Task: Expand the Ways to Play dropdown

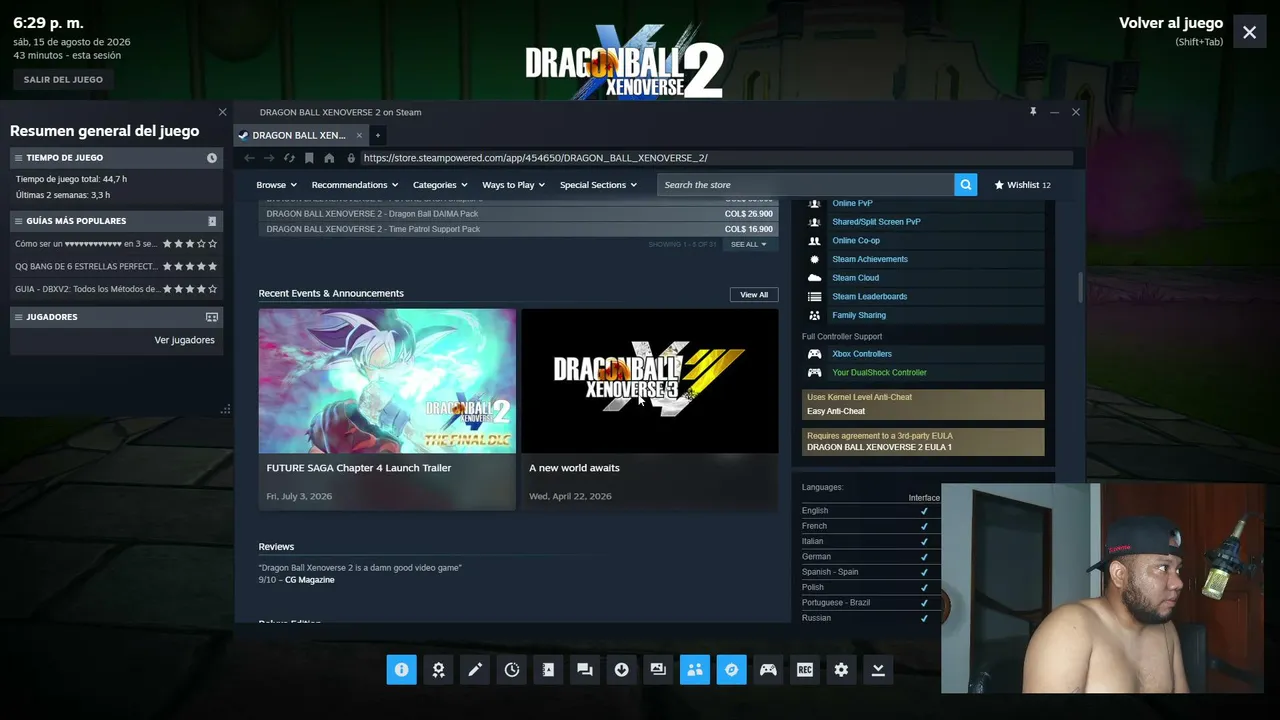Action: pos(515,185)
